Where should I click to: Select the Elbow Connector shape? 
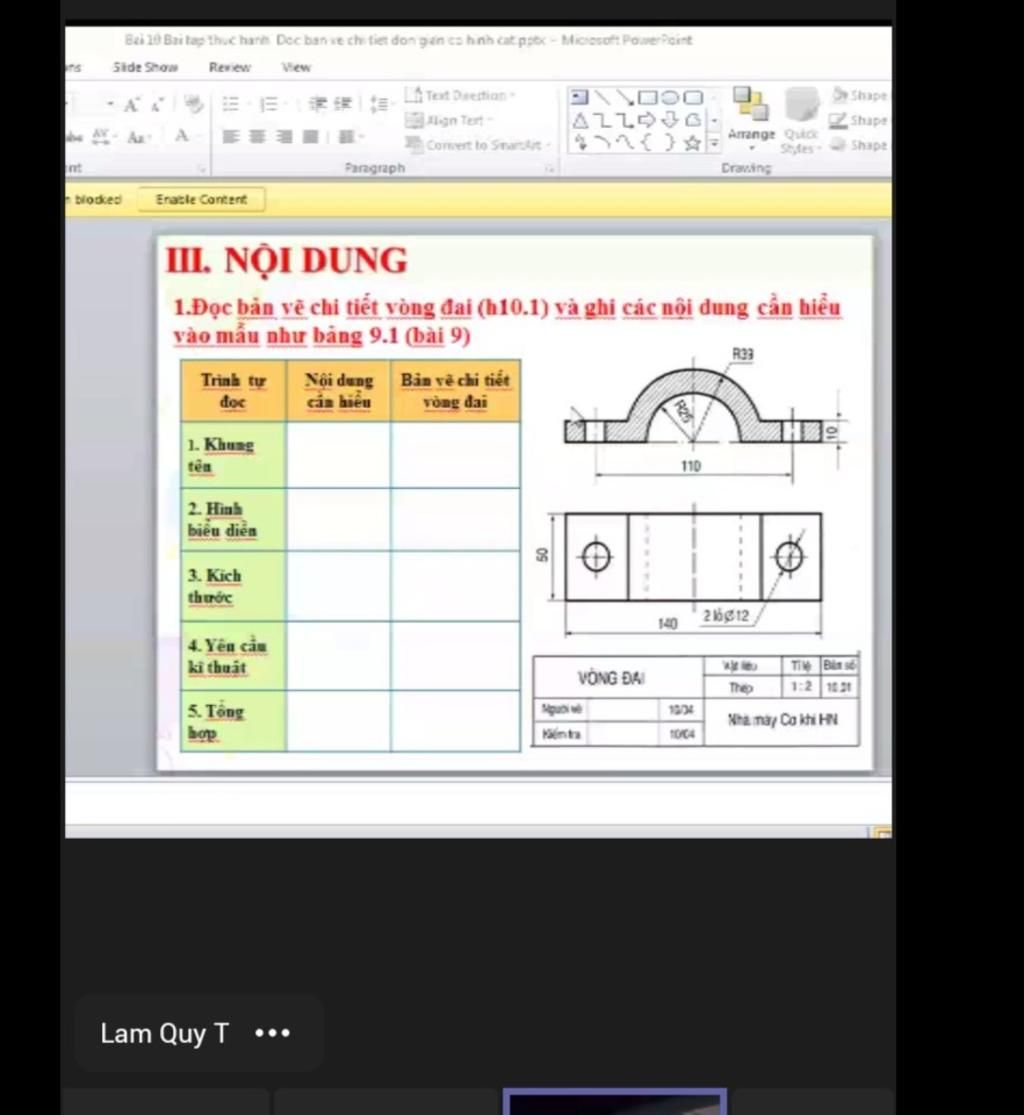coord(602,120)
